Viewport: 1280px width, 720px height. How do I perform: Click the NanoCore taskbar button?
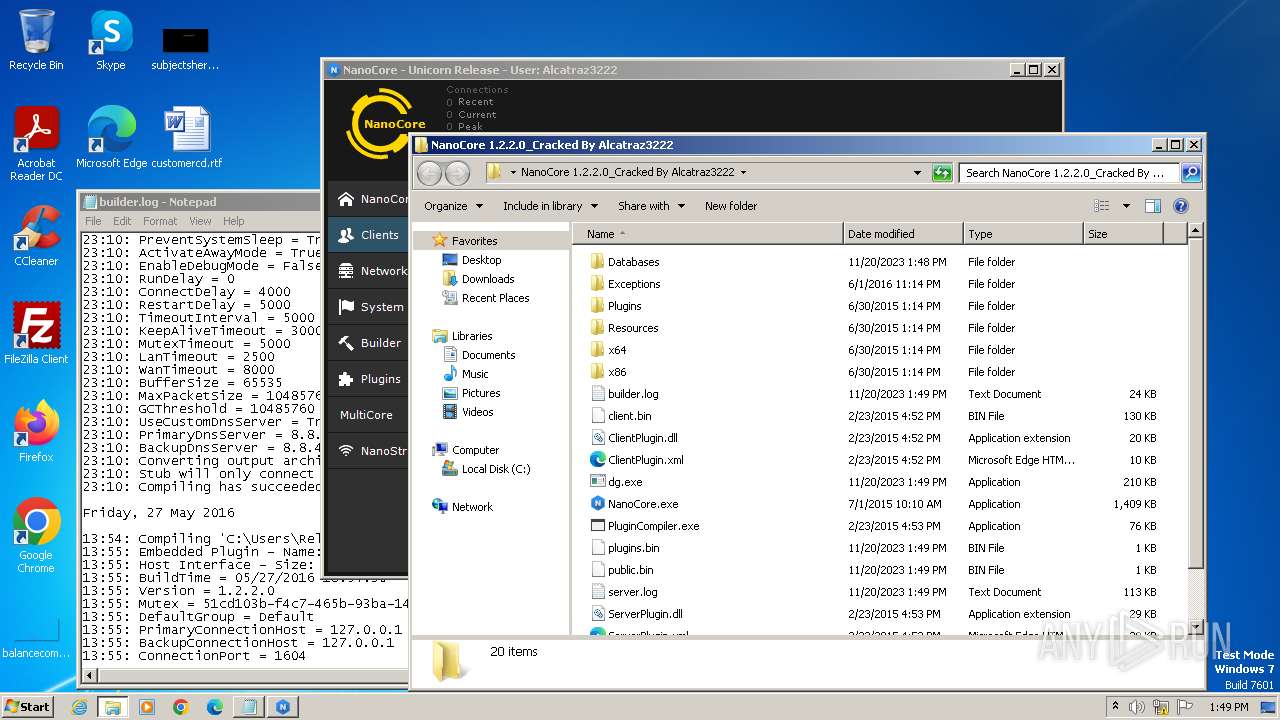tap(283, 707)
